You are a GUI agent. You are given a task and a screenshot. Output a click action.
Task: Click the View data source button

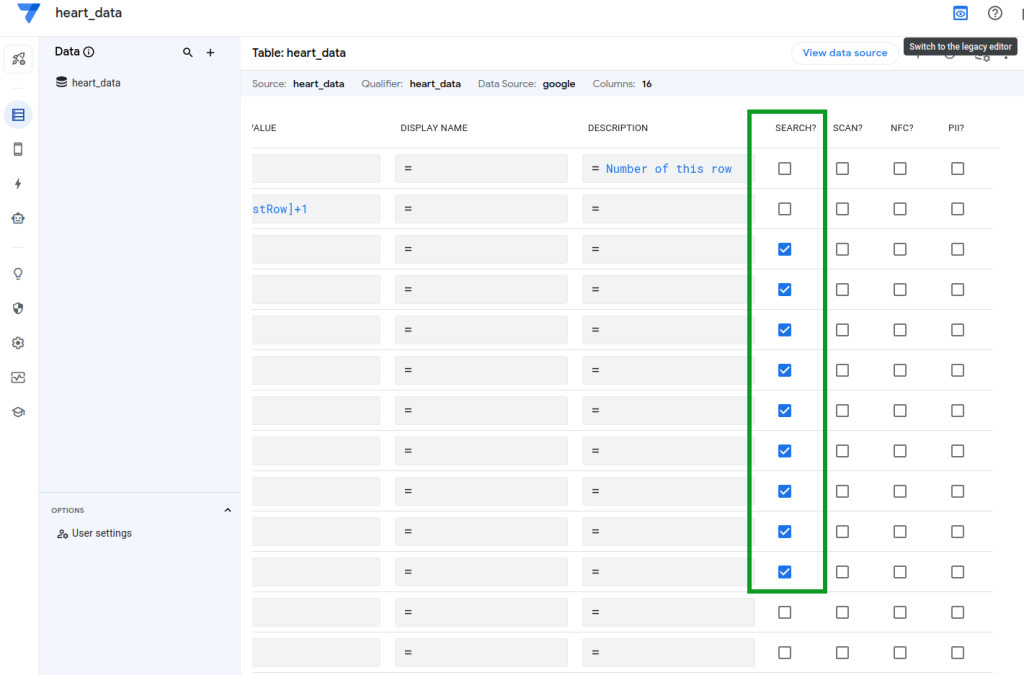(x=844, y=53)
